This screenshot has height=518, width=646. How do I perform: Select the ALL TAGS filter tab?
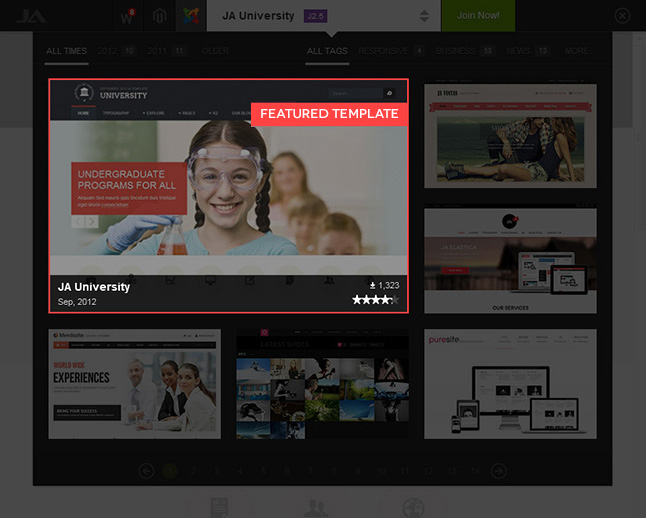point(327,51)
